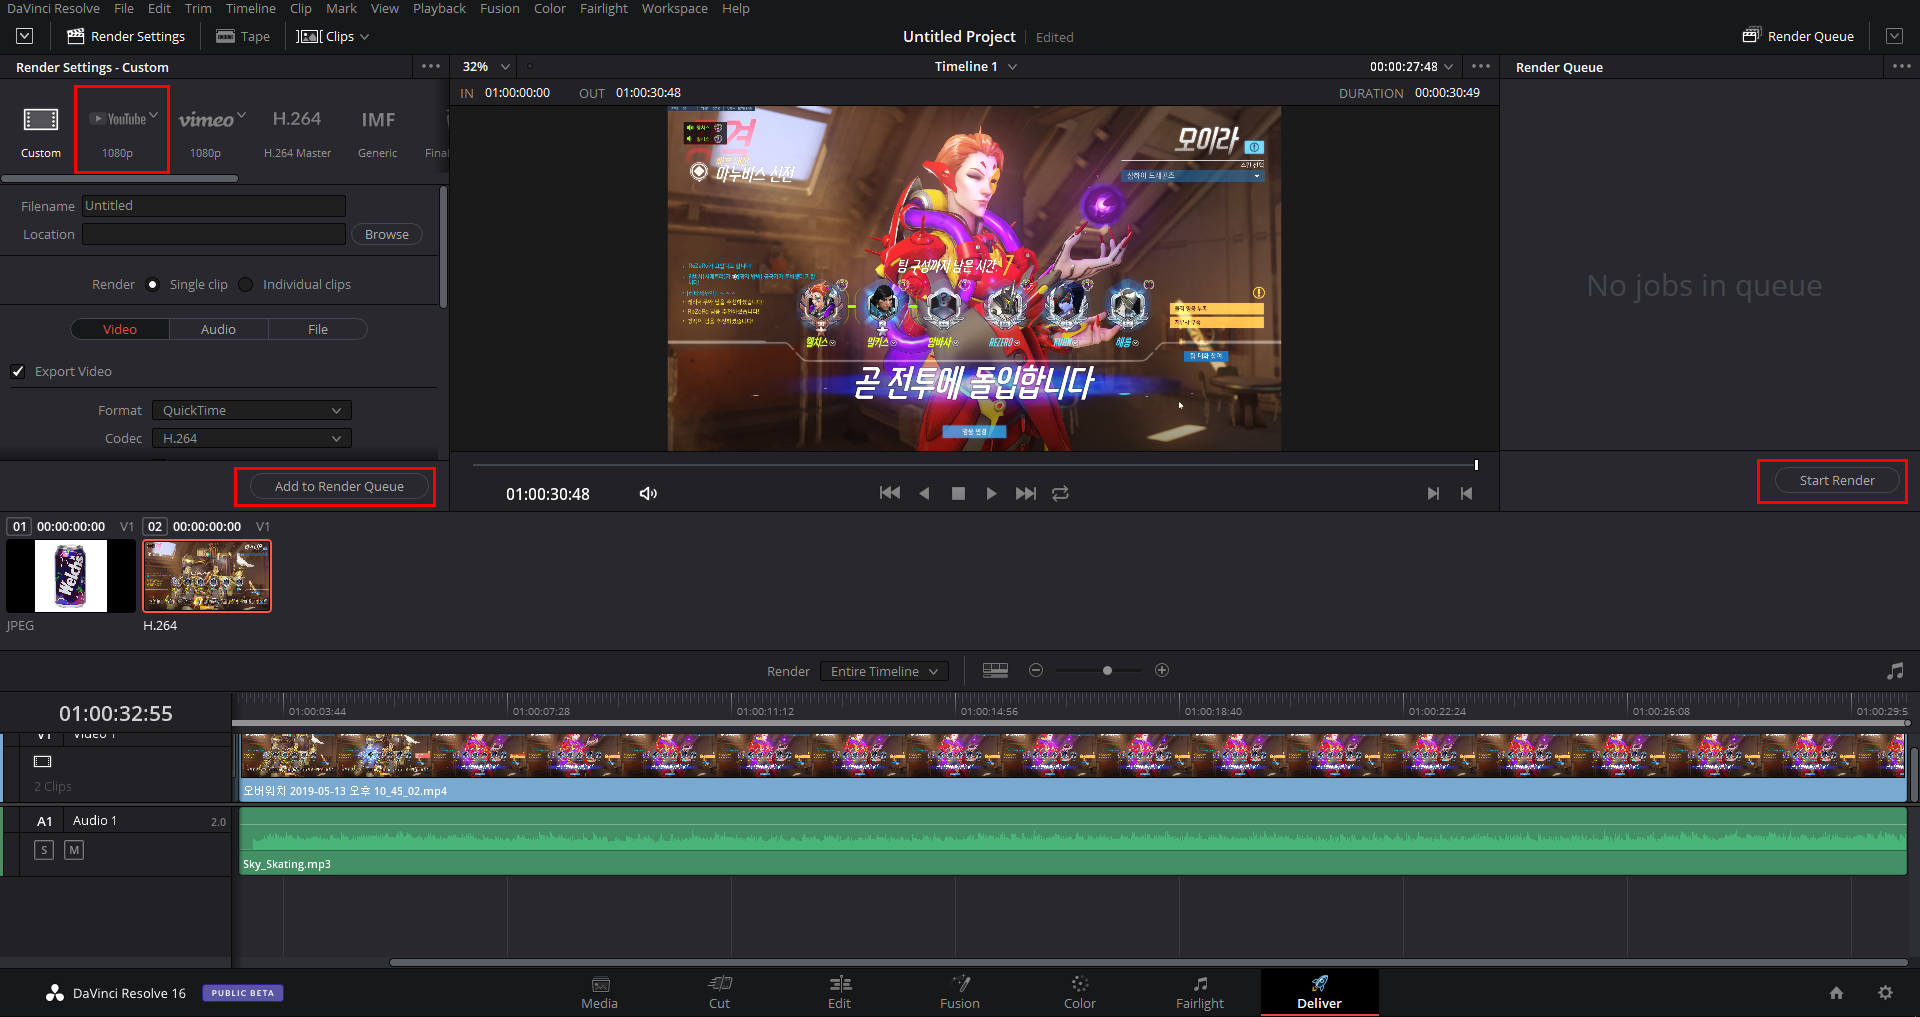
Task: Switch to the File settings tab
Action: click(318, 329)
